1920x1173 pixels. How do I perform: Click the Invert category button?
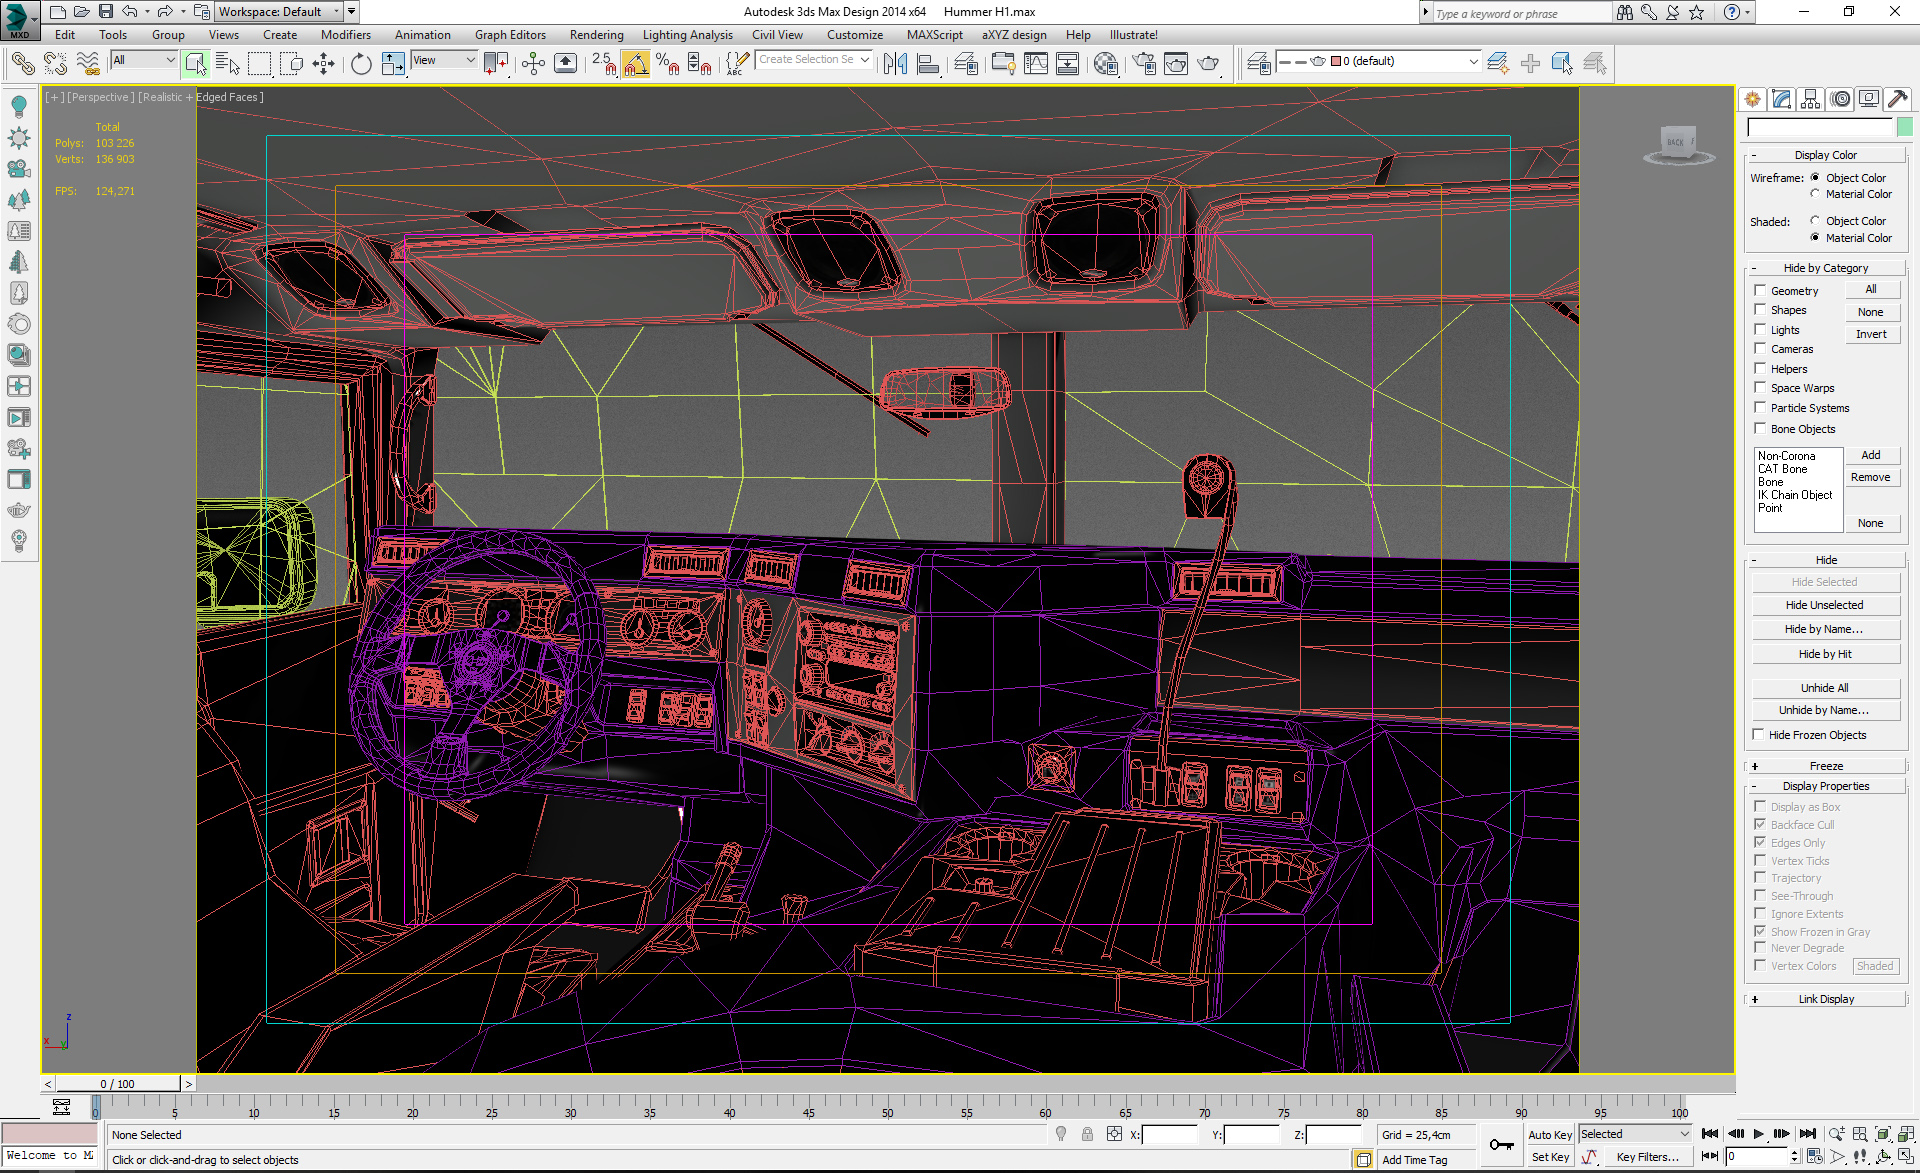coord(1871,334)
